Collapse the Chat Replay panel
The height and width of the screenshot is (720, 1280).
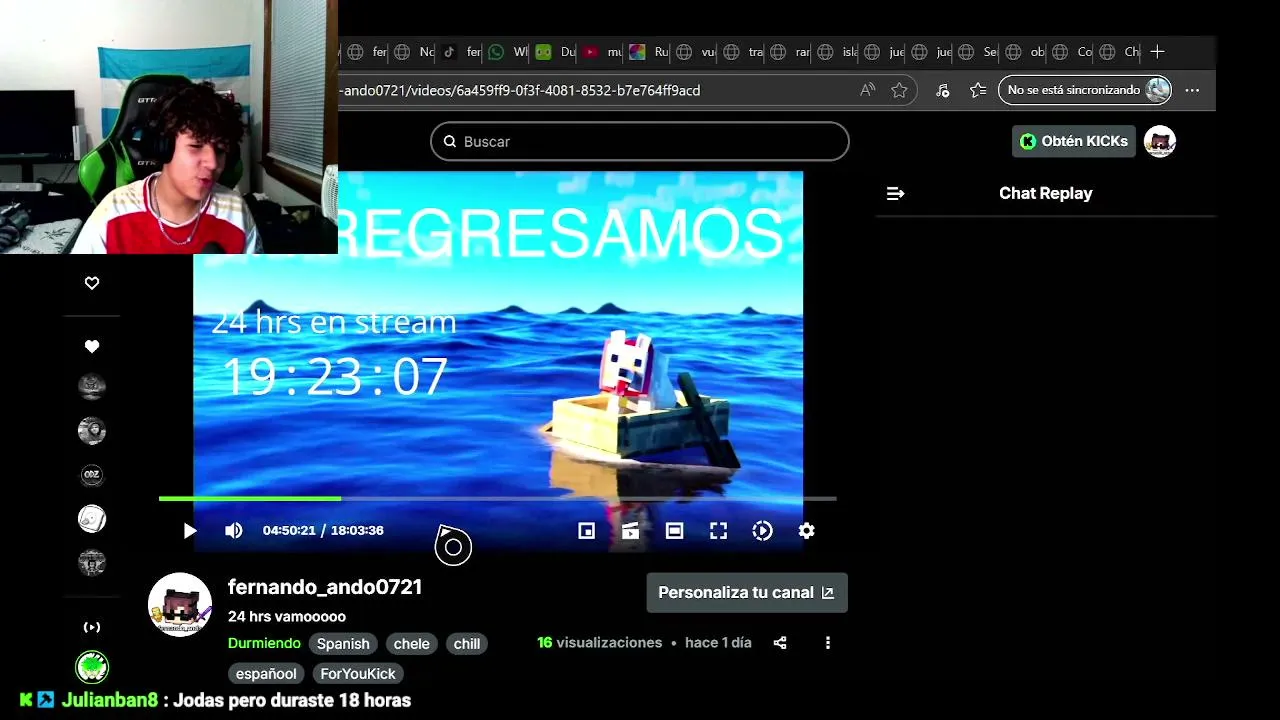895,194
